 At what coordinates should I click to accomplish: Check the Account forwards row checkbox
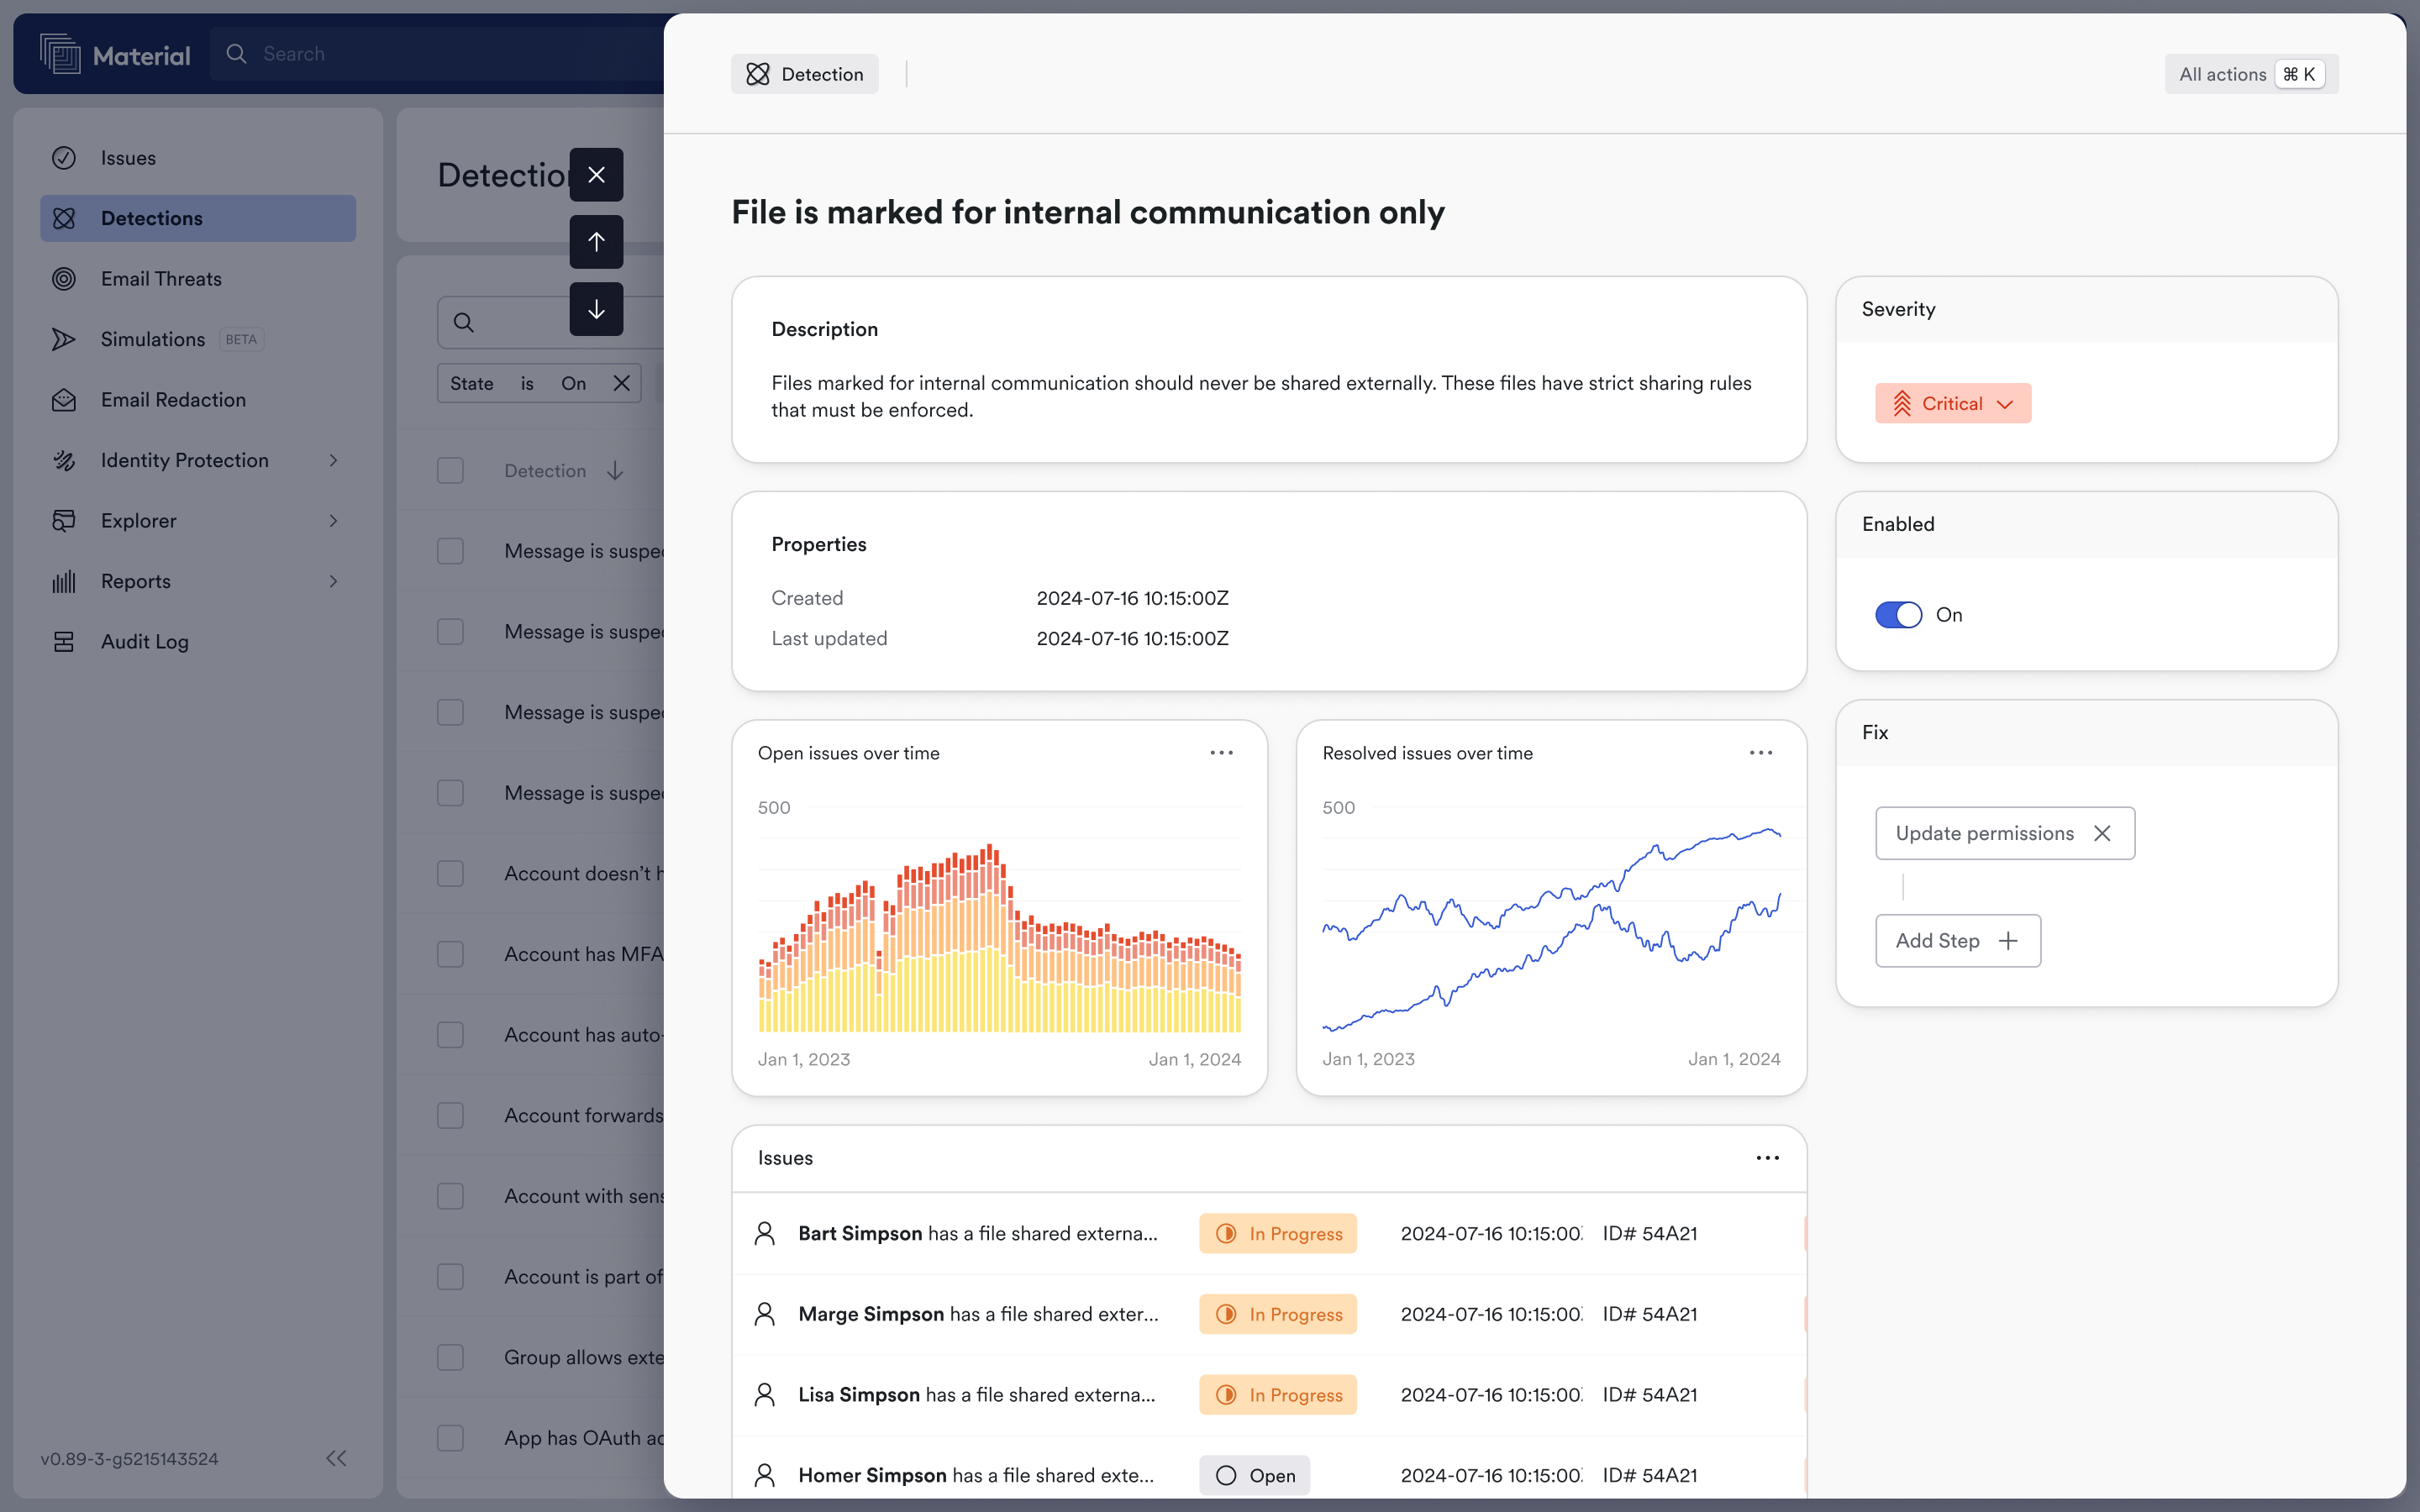(450, 1116)
